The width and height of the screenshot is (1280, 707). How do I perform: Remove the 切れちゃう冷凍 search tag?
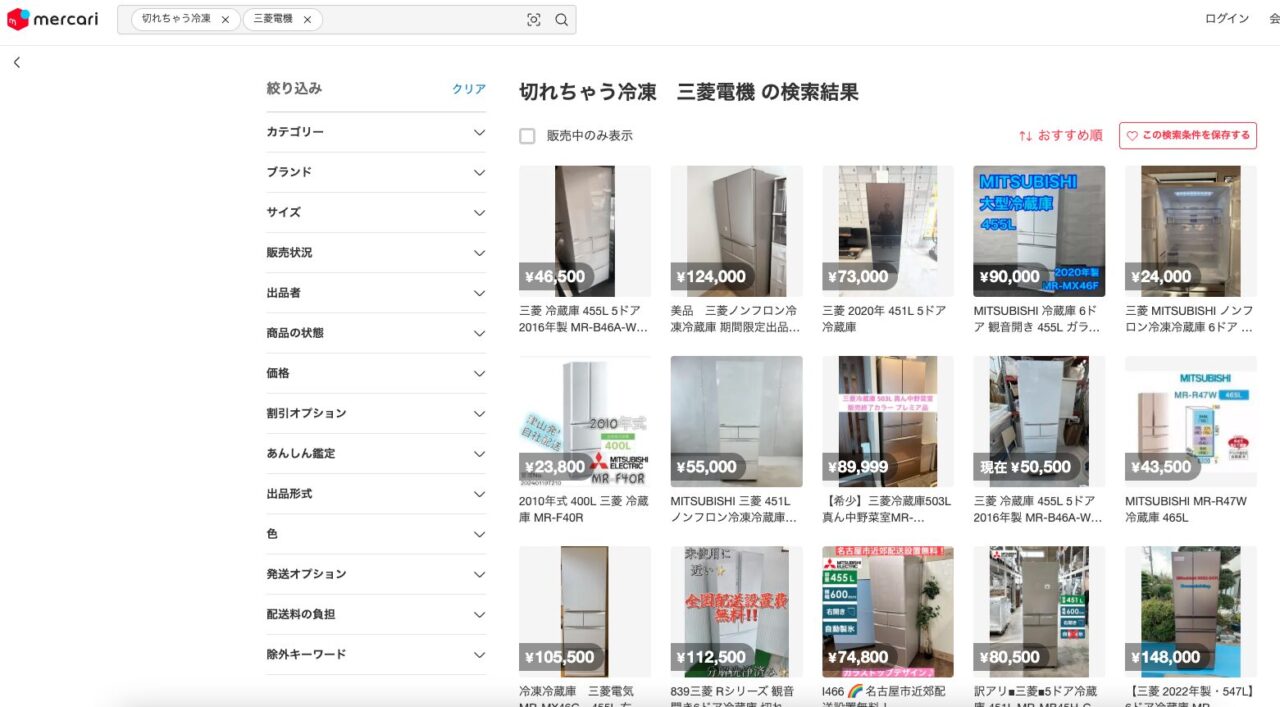click(225, 20)
